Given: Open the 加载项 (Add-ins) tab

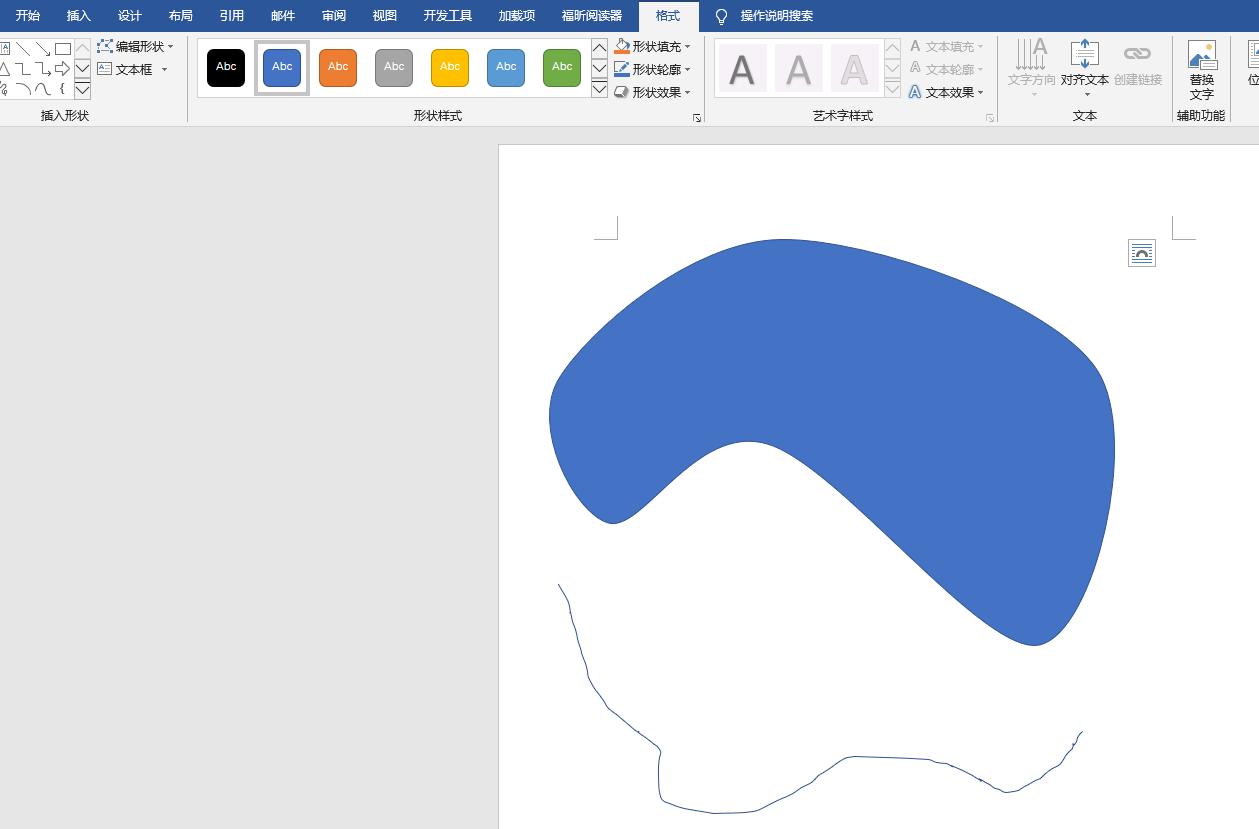Looking at the screenshot, I should click(517, 16).
